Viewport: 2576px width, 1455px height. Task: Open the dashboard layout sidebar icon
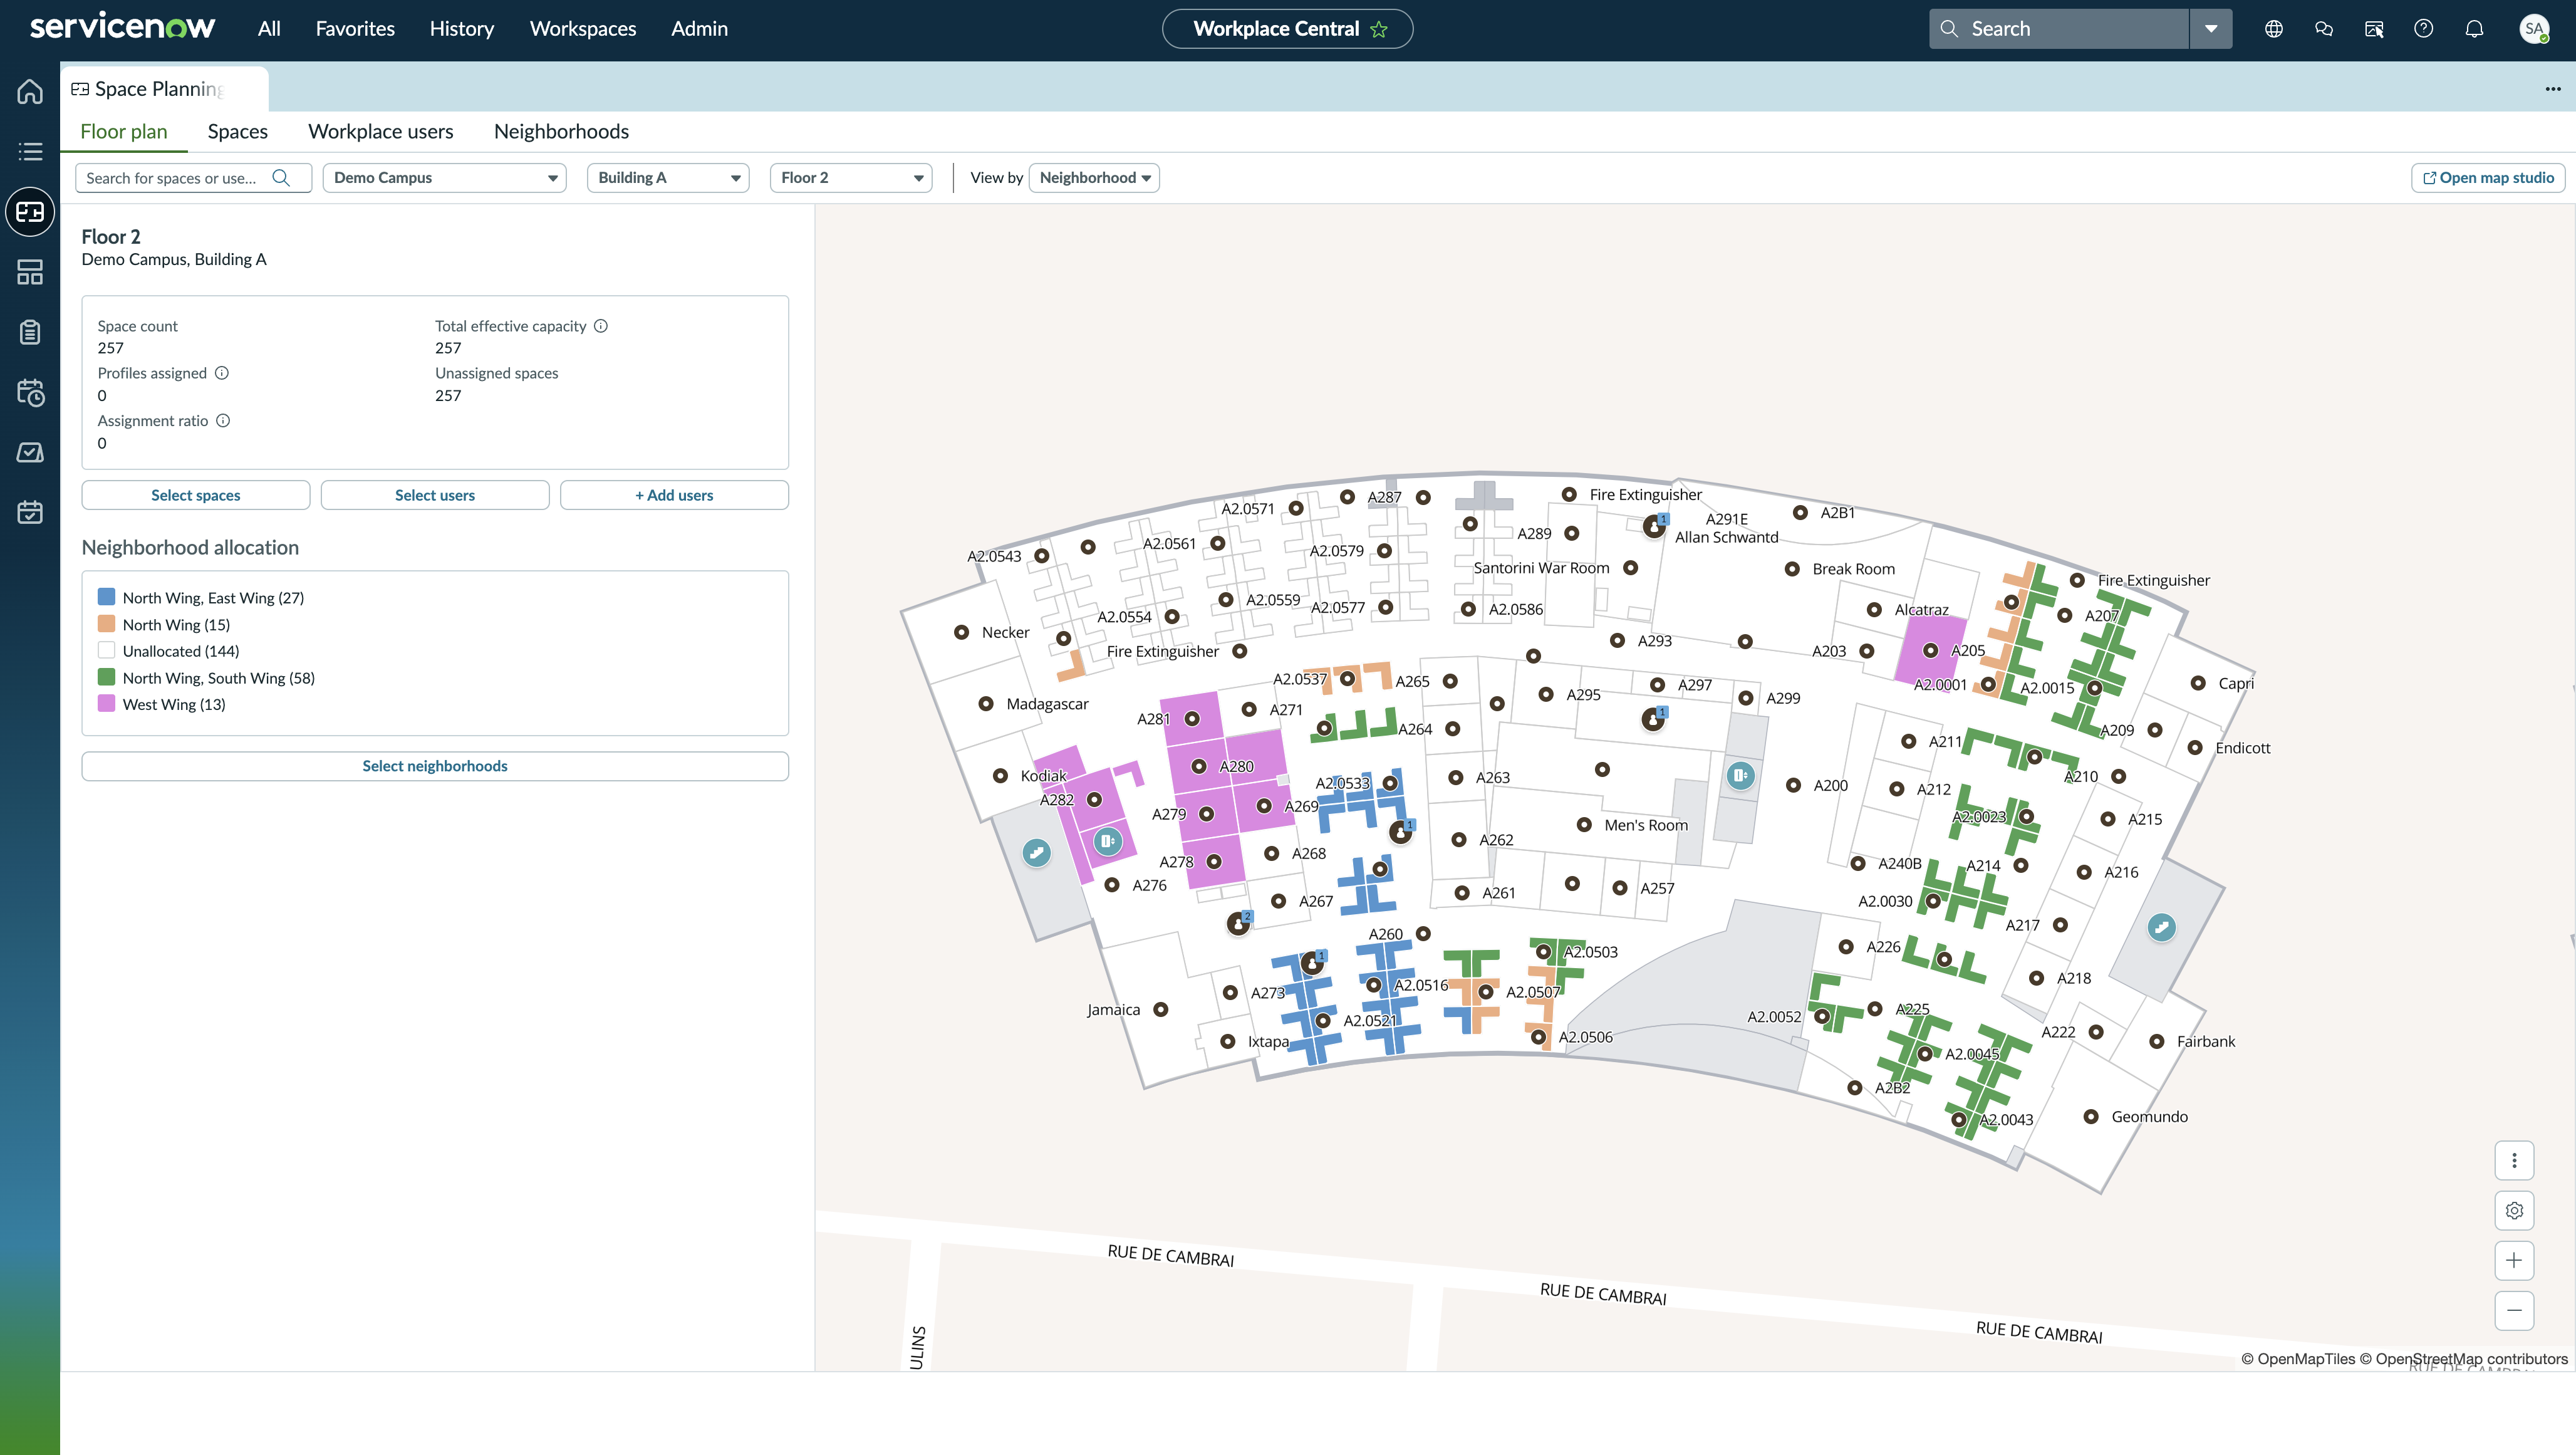pyautogui.click(x=30, y=272)
